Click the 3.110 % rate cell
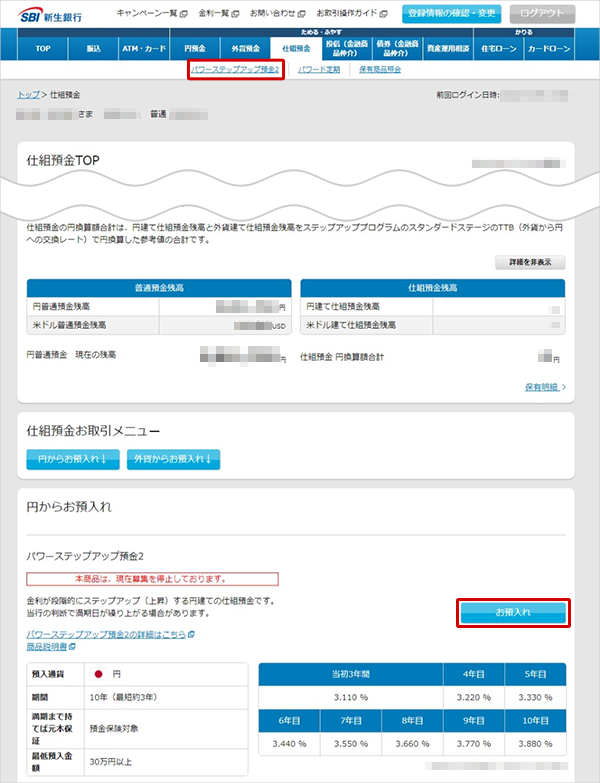Image resolution: width=600 pixels, height=783 pixels. click(351, 698)
